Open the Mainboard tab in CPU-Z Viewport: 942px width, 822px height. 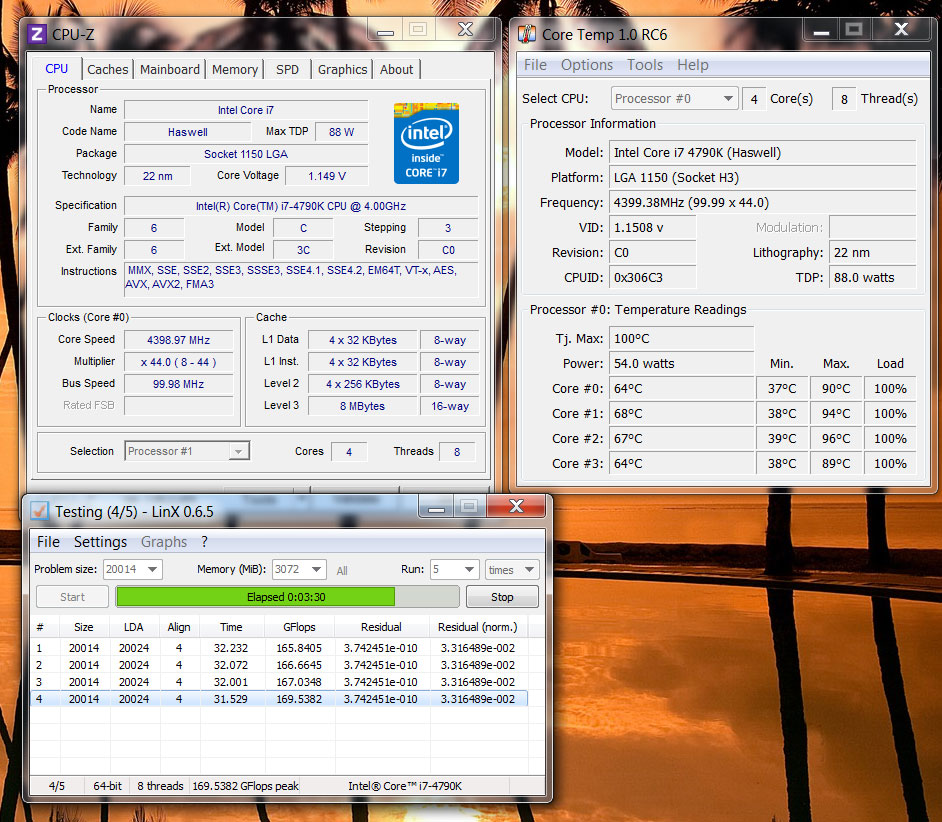169,69
